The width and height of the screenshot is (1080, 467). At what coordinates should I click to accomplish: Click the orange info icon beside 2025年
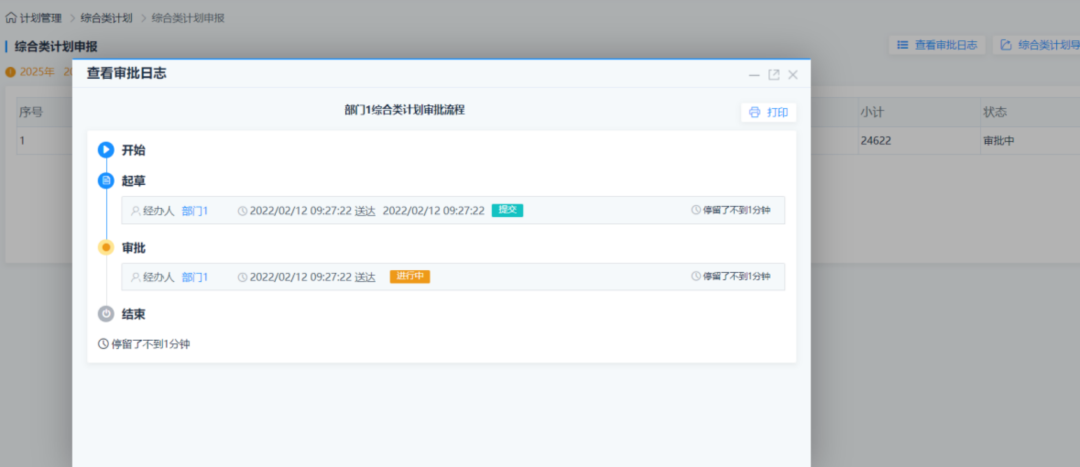11,72
